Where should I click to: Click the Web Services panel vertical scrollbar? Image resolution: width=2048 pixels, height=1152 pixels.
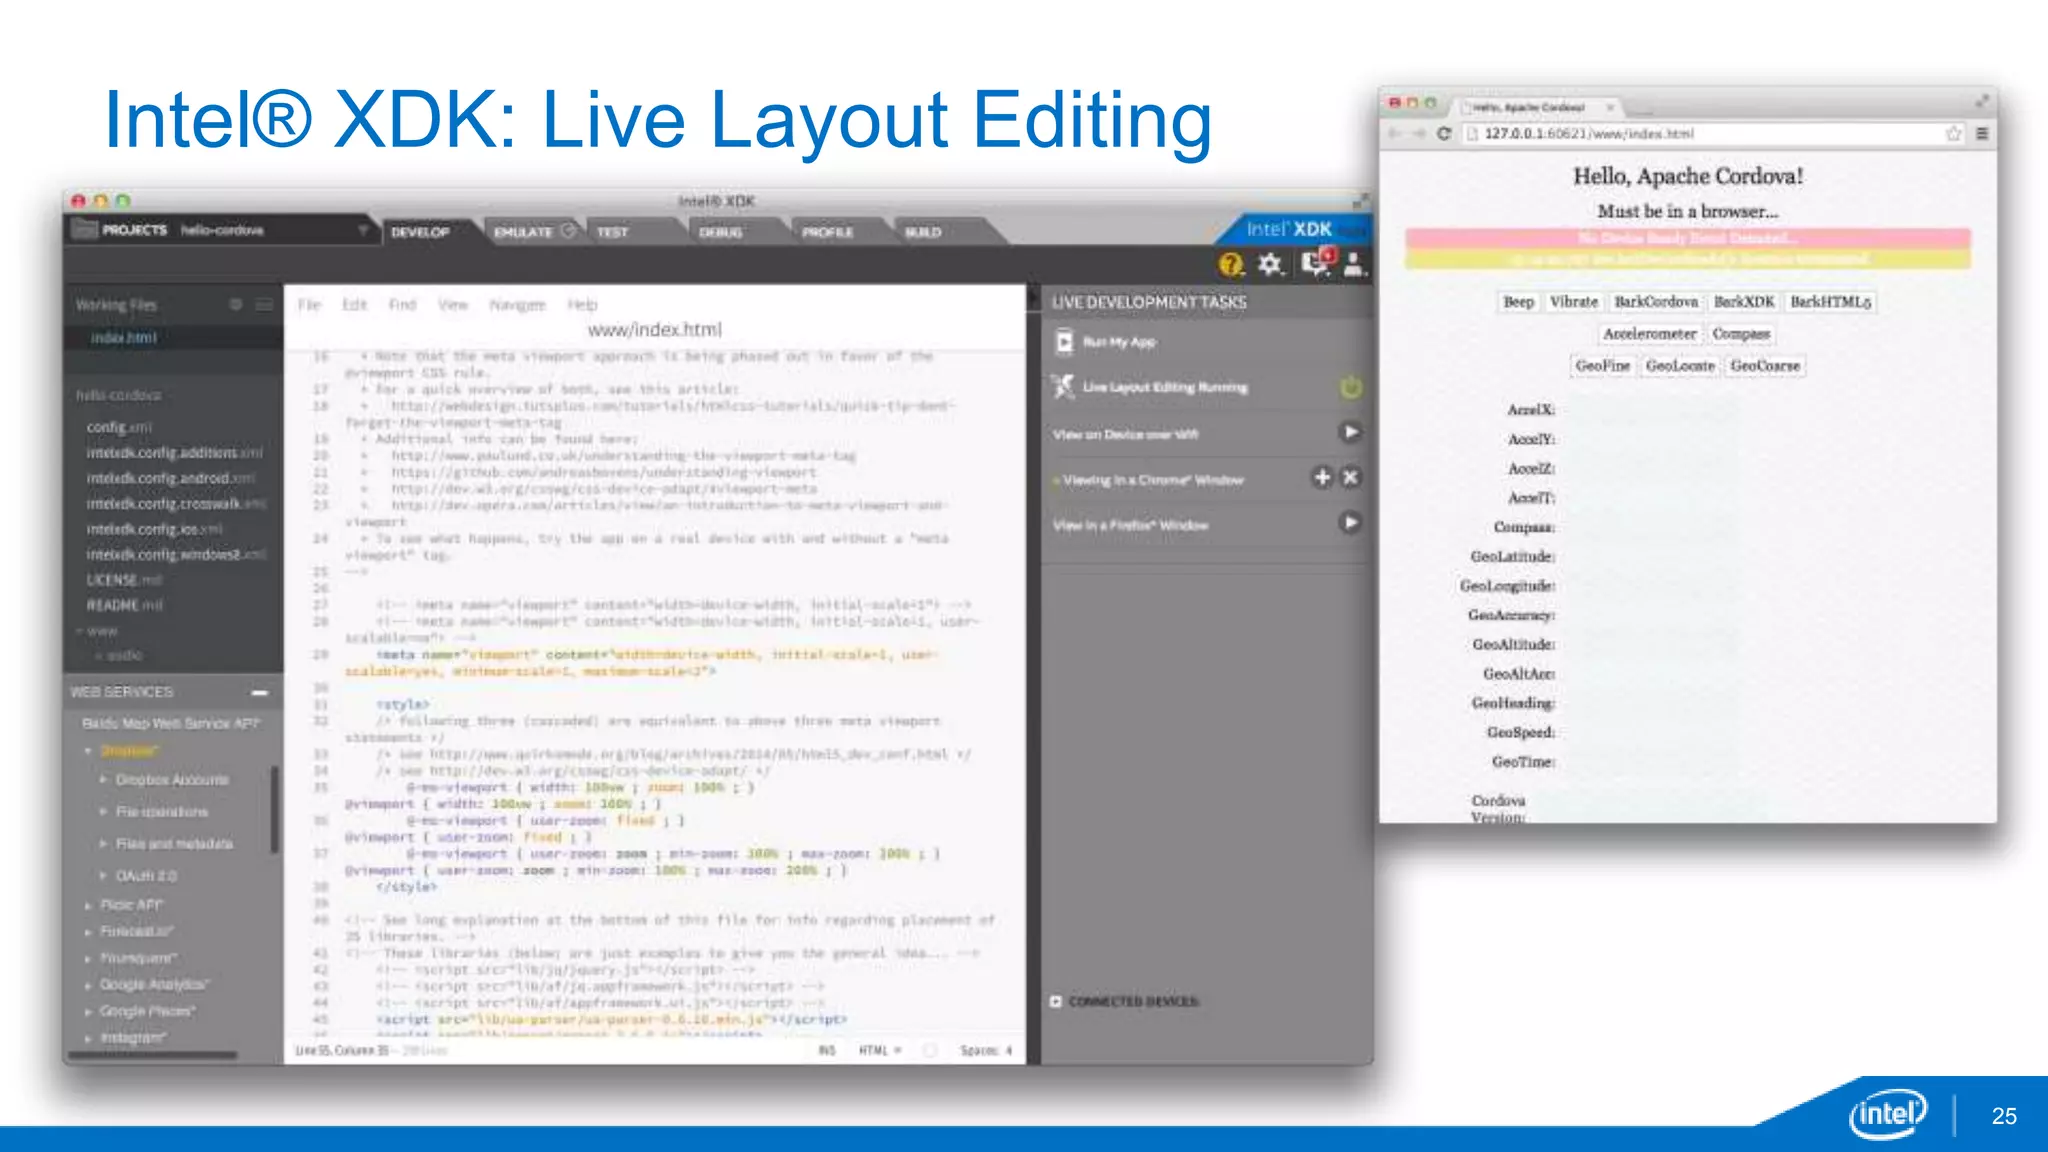[274, 810]
